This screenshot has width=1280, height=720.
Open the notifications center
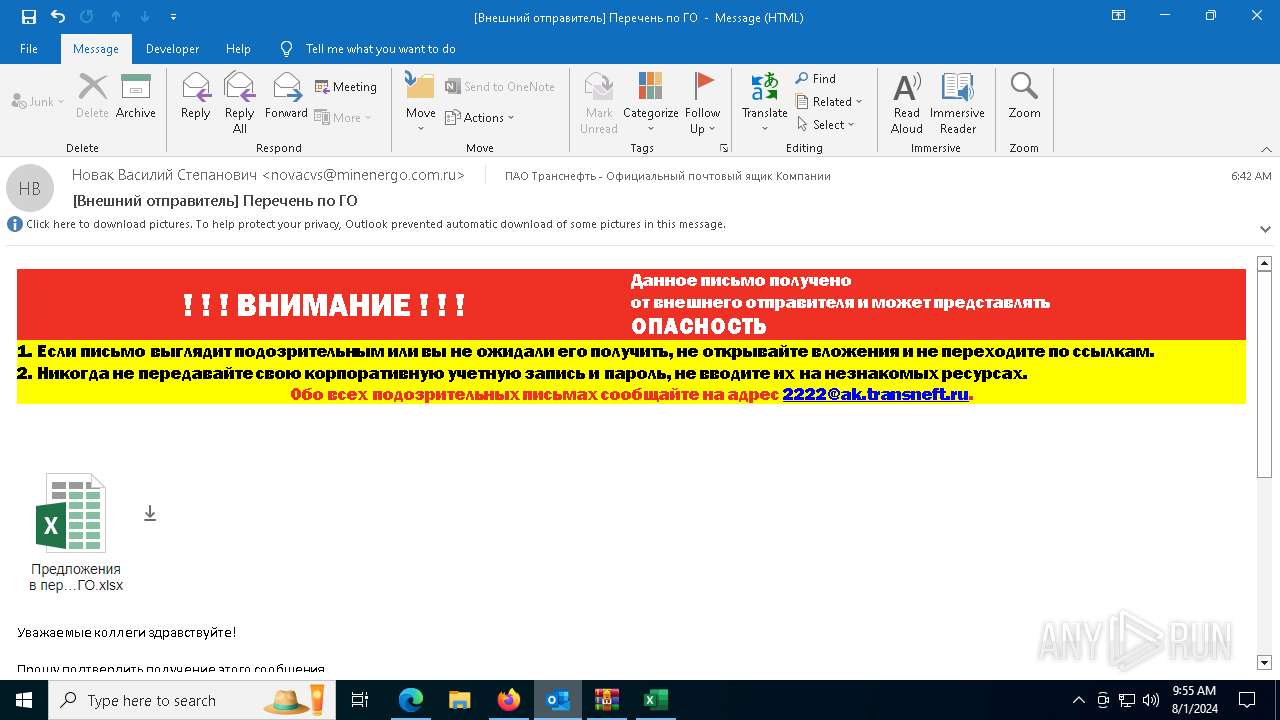pos(1247,700)
